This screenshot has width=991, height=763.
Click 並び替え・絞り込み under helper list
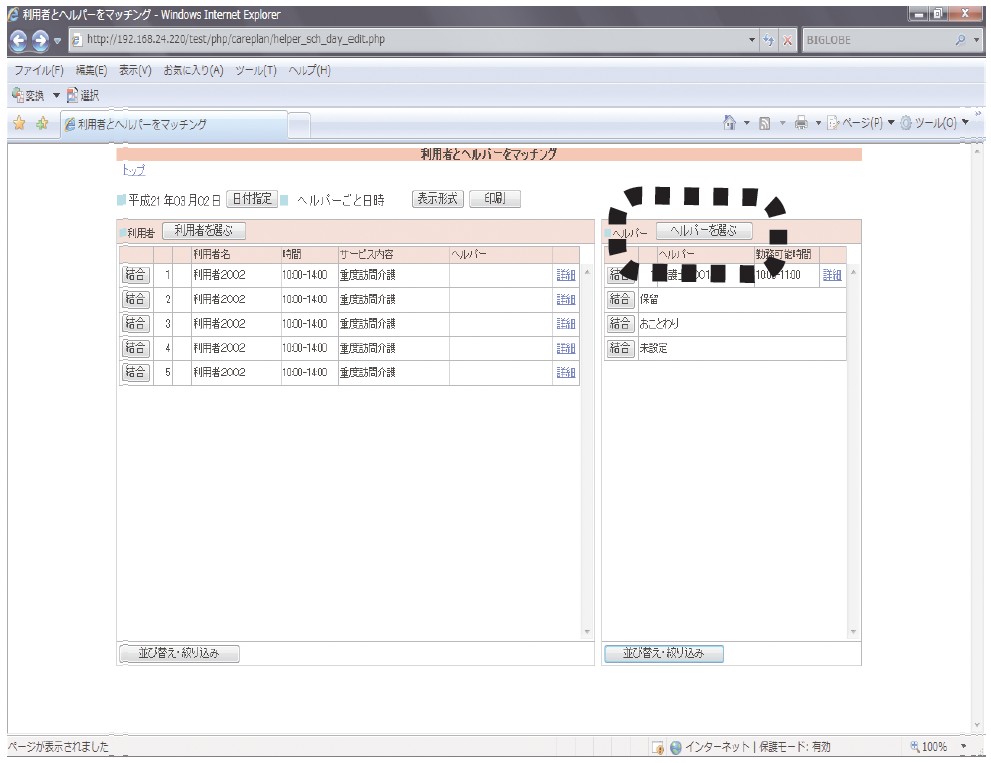(664, 653)
